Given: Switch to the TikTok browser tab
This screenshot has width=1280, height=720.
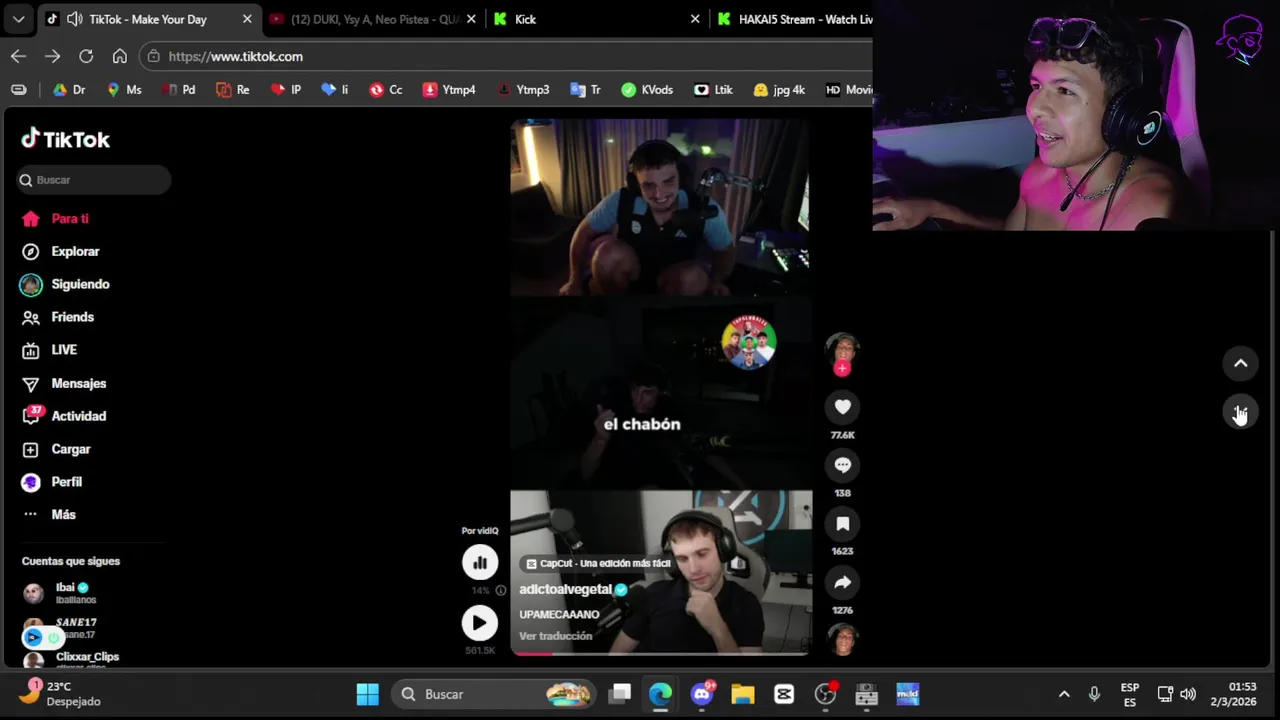Looking at the screenshot, I should click(x=148, y=19).
